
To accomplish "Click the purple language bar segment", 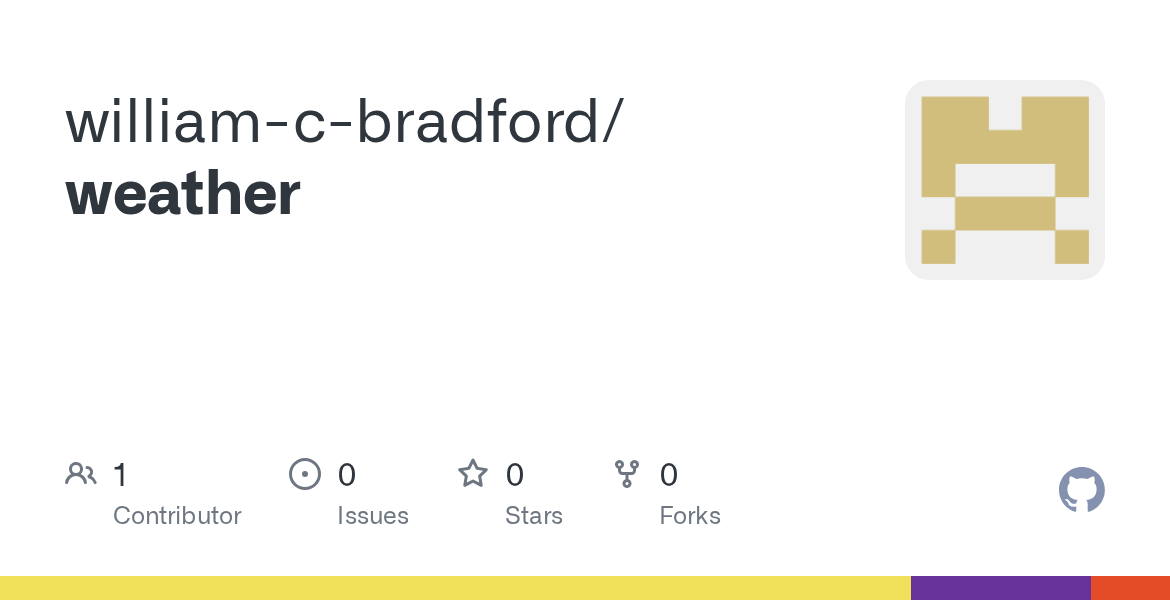I will click(x=1000, y=588).
